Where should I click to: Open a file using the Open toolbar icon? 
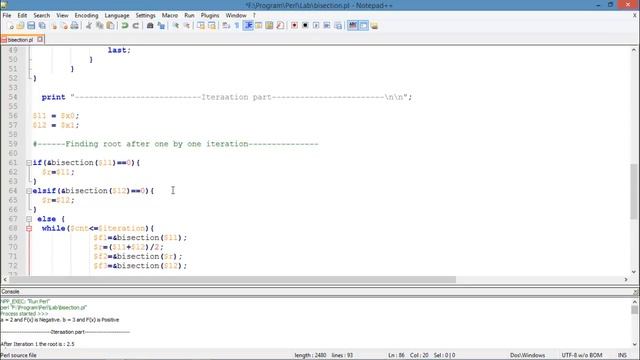[20, 26]
